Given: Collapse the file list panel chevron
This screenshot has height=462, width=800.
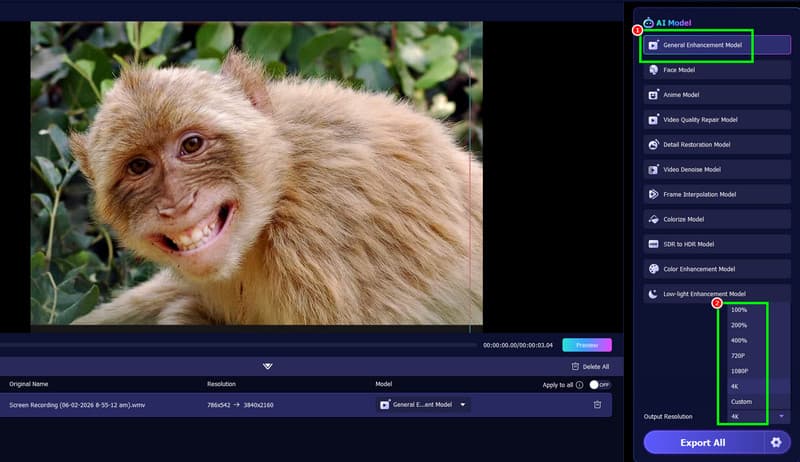Looking at the screenshot, I should click(x=267, y=366).
